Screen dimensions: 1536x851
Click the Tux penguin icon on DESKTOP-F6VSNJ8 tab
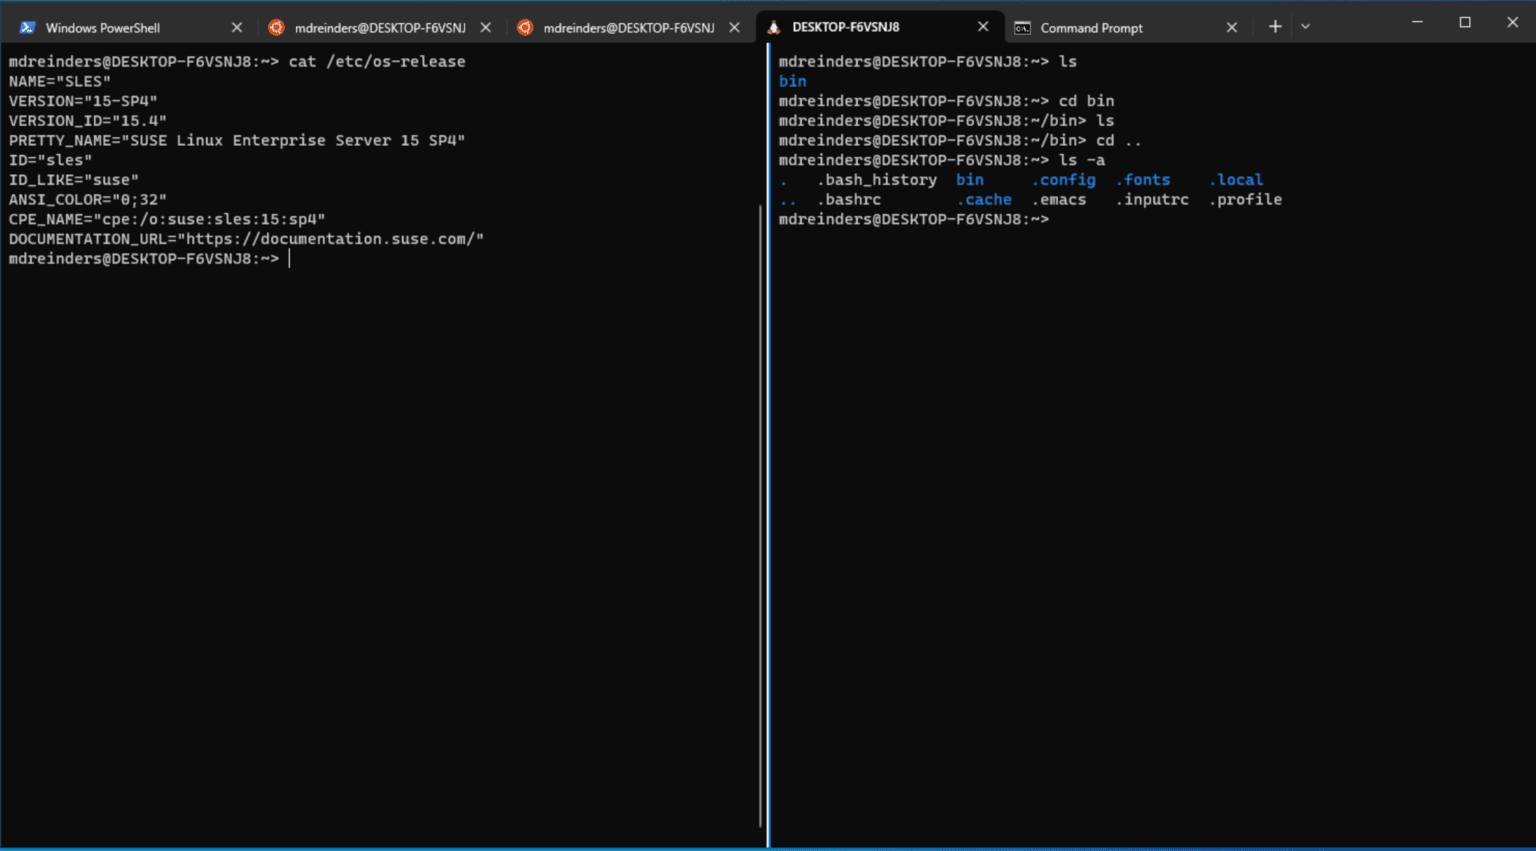click(773, 27)
